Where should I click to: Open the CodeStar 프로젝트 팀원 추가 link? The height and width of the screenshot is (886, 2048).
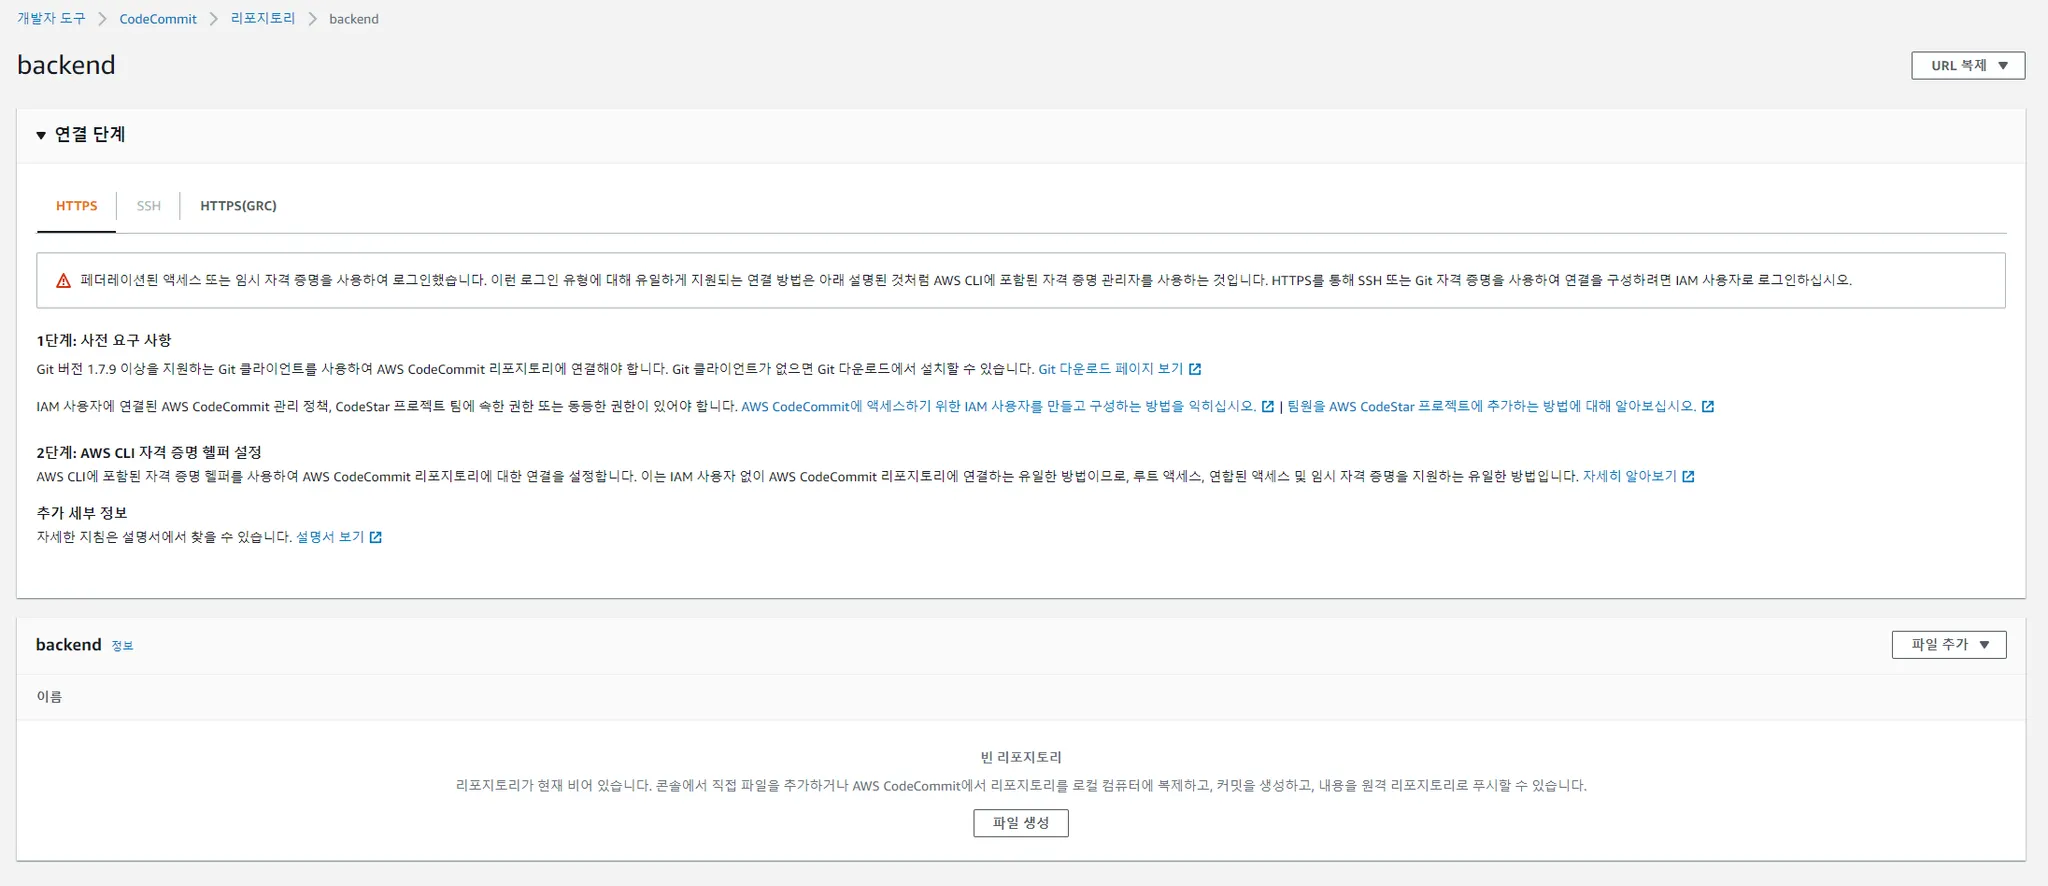point(1491,406)
